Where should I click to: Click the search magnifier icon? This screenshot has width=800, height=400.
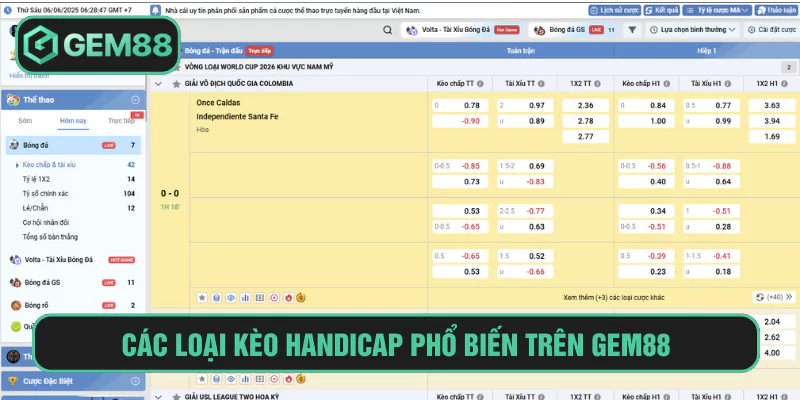(388, 30)
